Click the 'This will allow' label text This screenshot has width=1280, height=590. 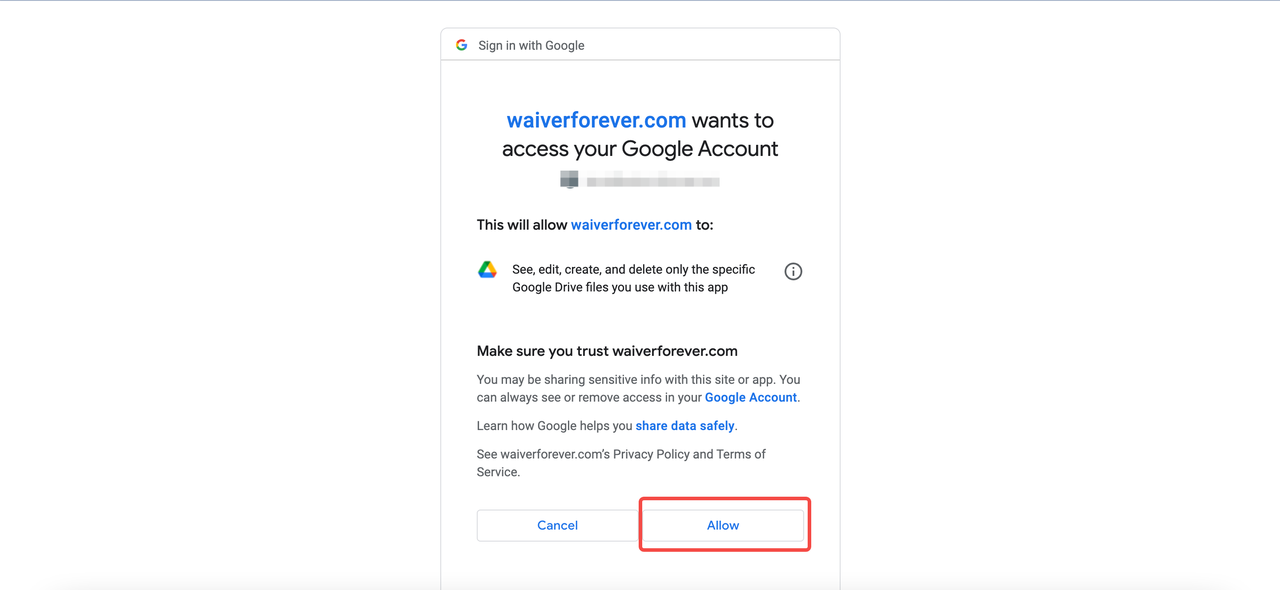(522, 225)
